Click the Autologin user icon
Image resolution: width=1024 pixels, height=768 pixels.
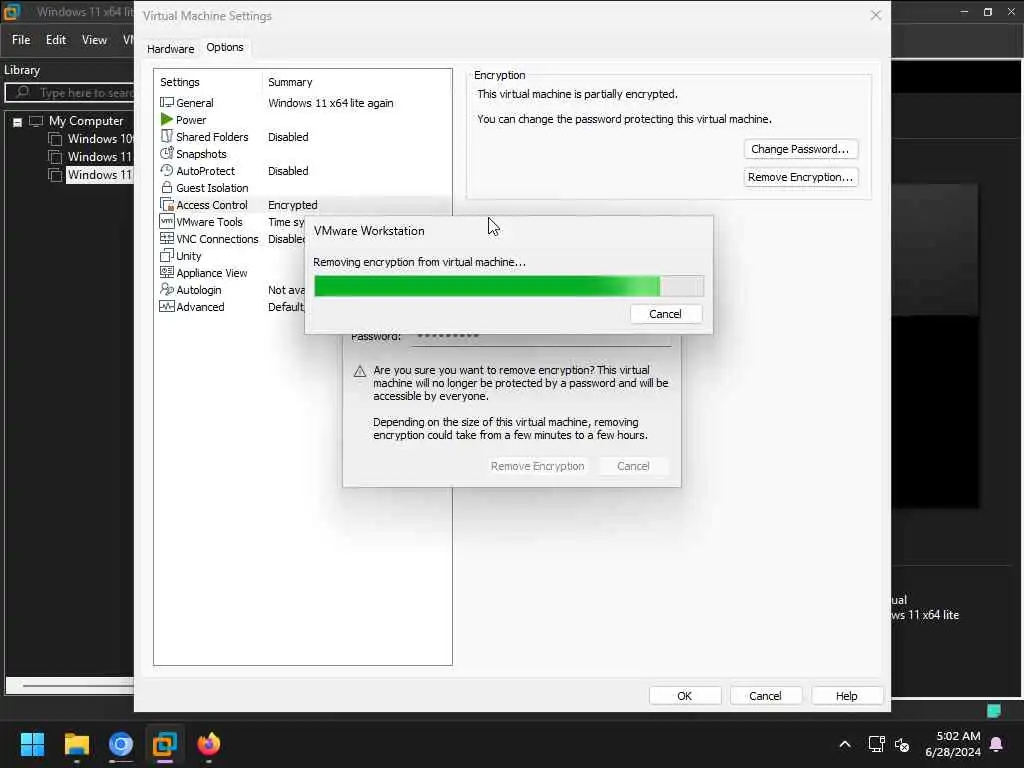[167, 289]
